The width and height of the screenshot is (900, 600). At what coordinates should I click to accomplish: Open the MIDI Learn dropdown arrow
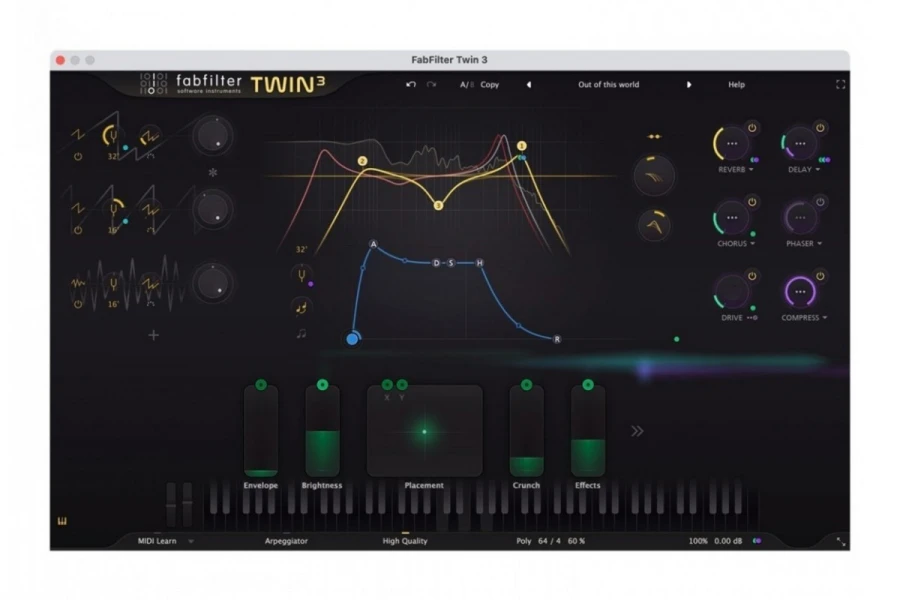pos(191,541)
